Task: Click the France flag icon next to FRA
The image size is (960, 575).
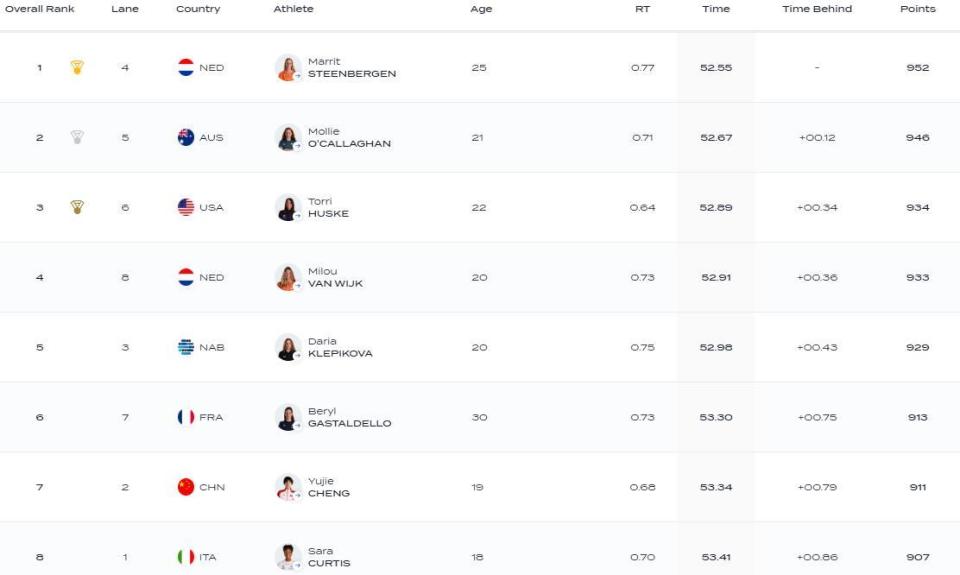Action: pos(186,417)
